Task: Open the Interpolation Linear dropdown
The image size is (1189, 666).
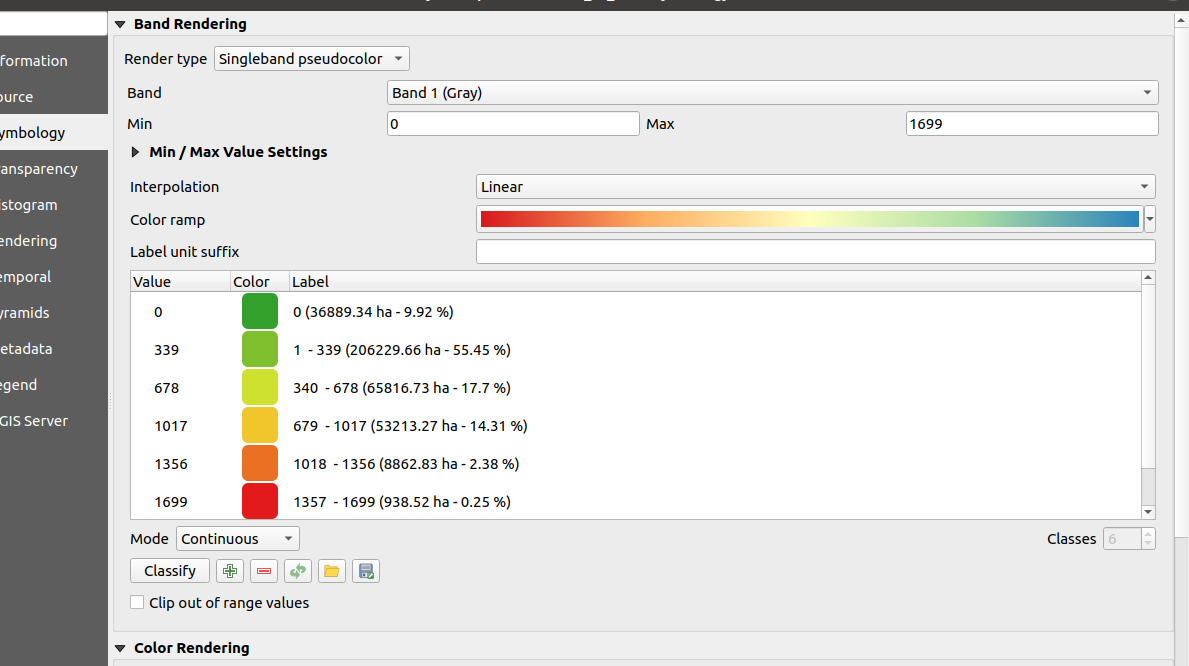Action: click(815, 187)
